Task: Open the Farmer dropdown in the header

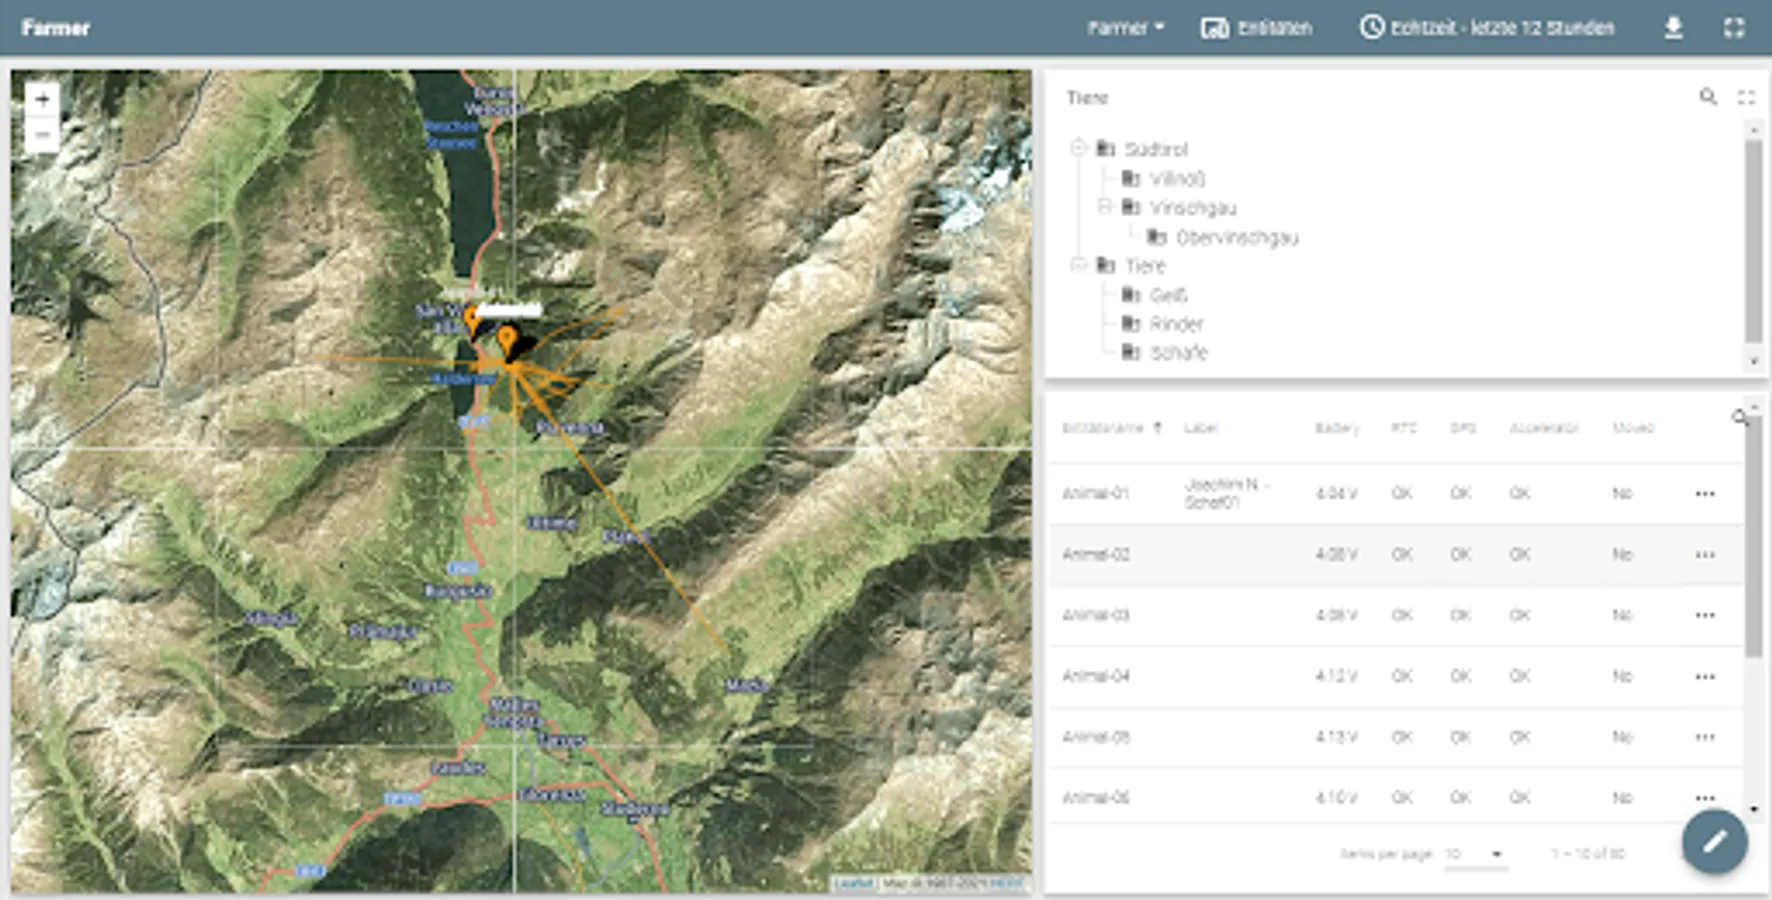Action: tap(1126, 28)
